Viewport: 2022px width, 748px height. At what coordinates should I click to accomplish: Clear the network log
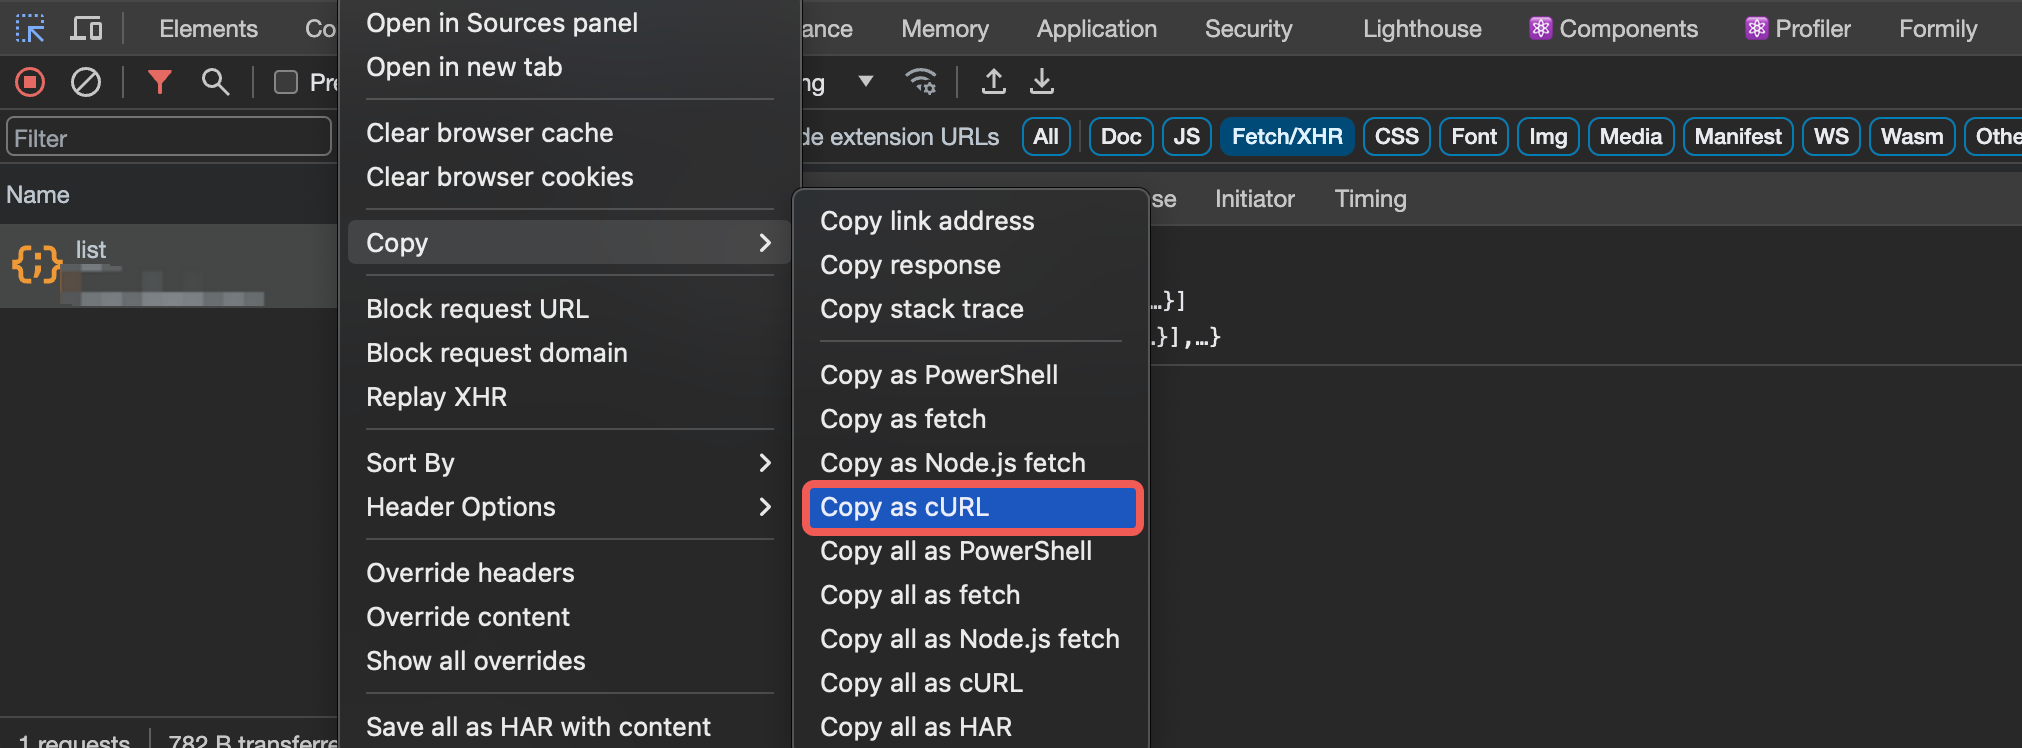click(86, 82)
